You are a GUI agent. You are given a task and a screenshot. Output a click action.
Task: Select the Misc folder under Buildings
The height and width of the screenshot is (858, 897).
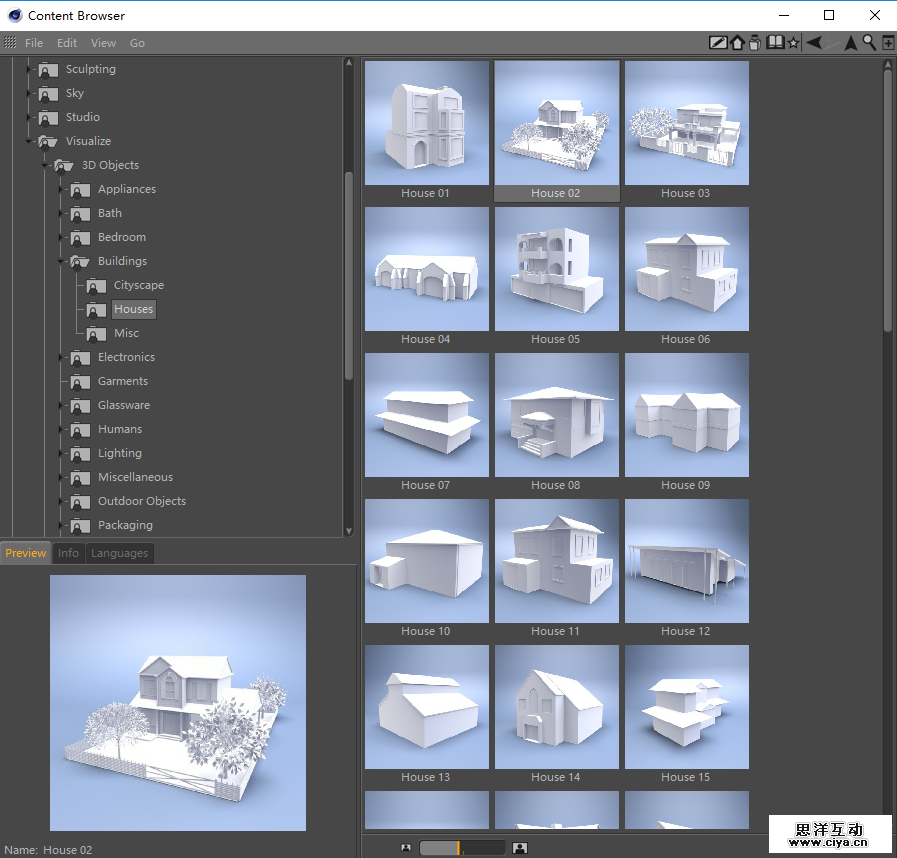coord(124,333)
